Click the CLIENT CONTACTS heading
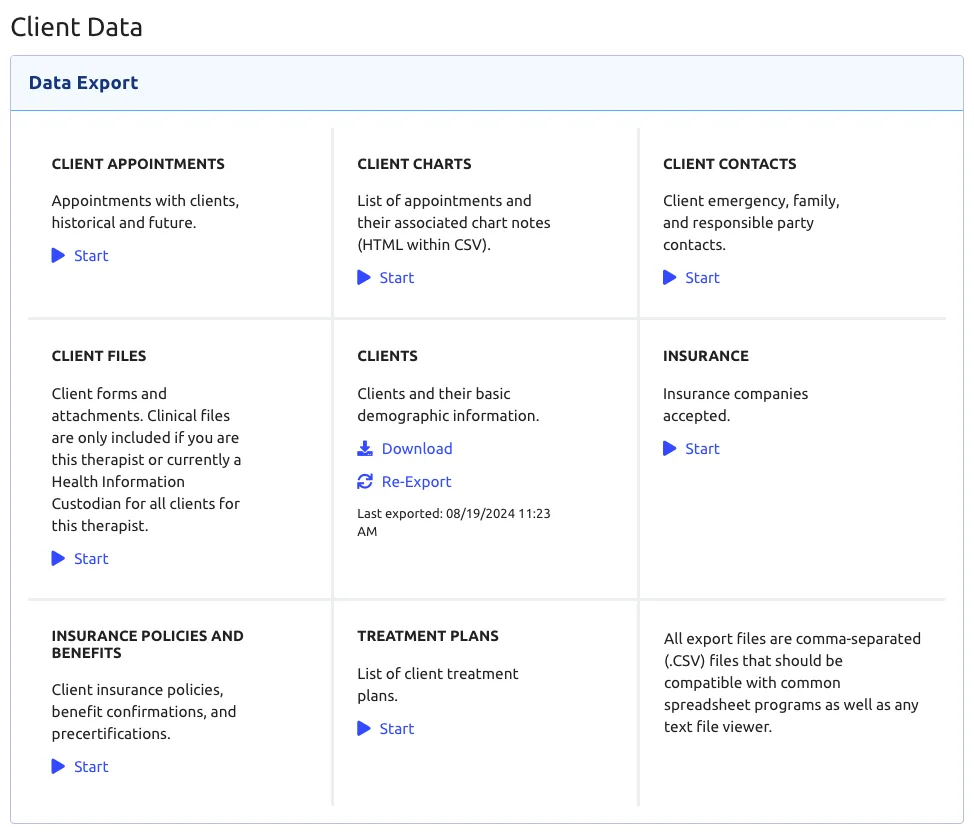The height and width of the screenshot is (834, 974). click(730, 164)
